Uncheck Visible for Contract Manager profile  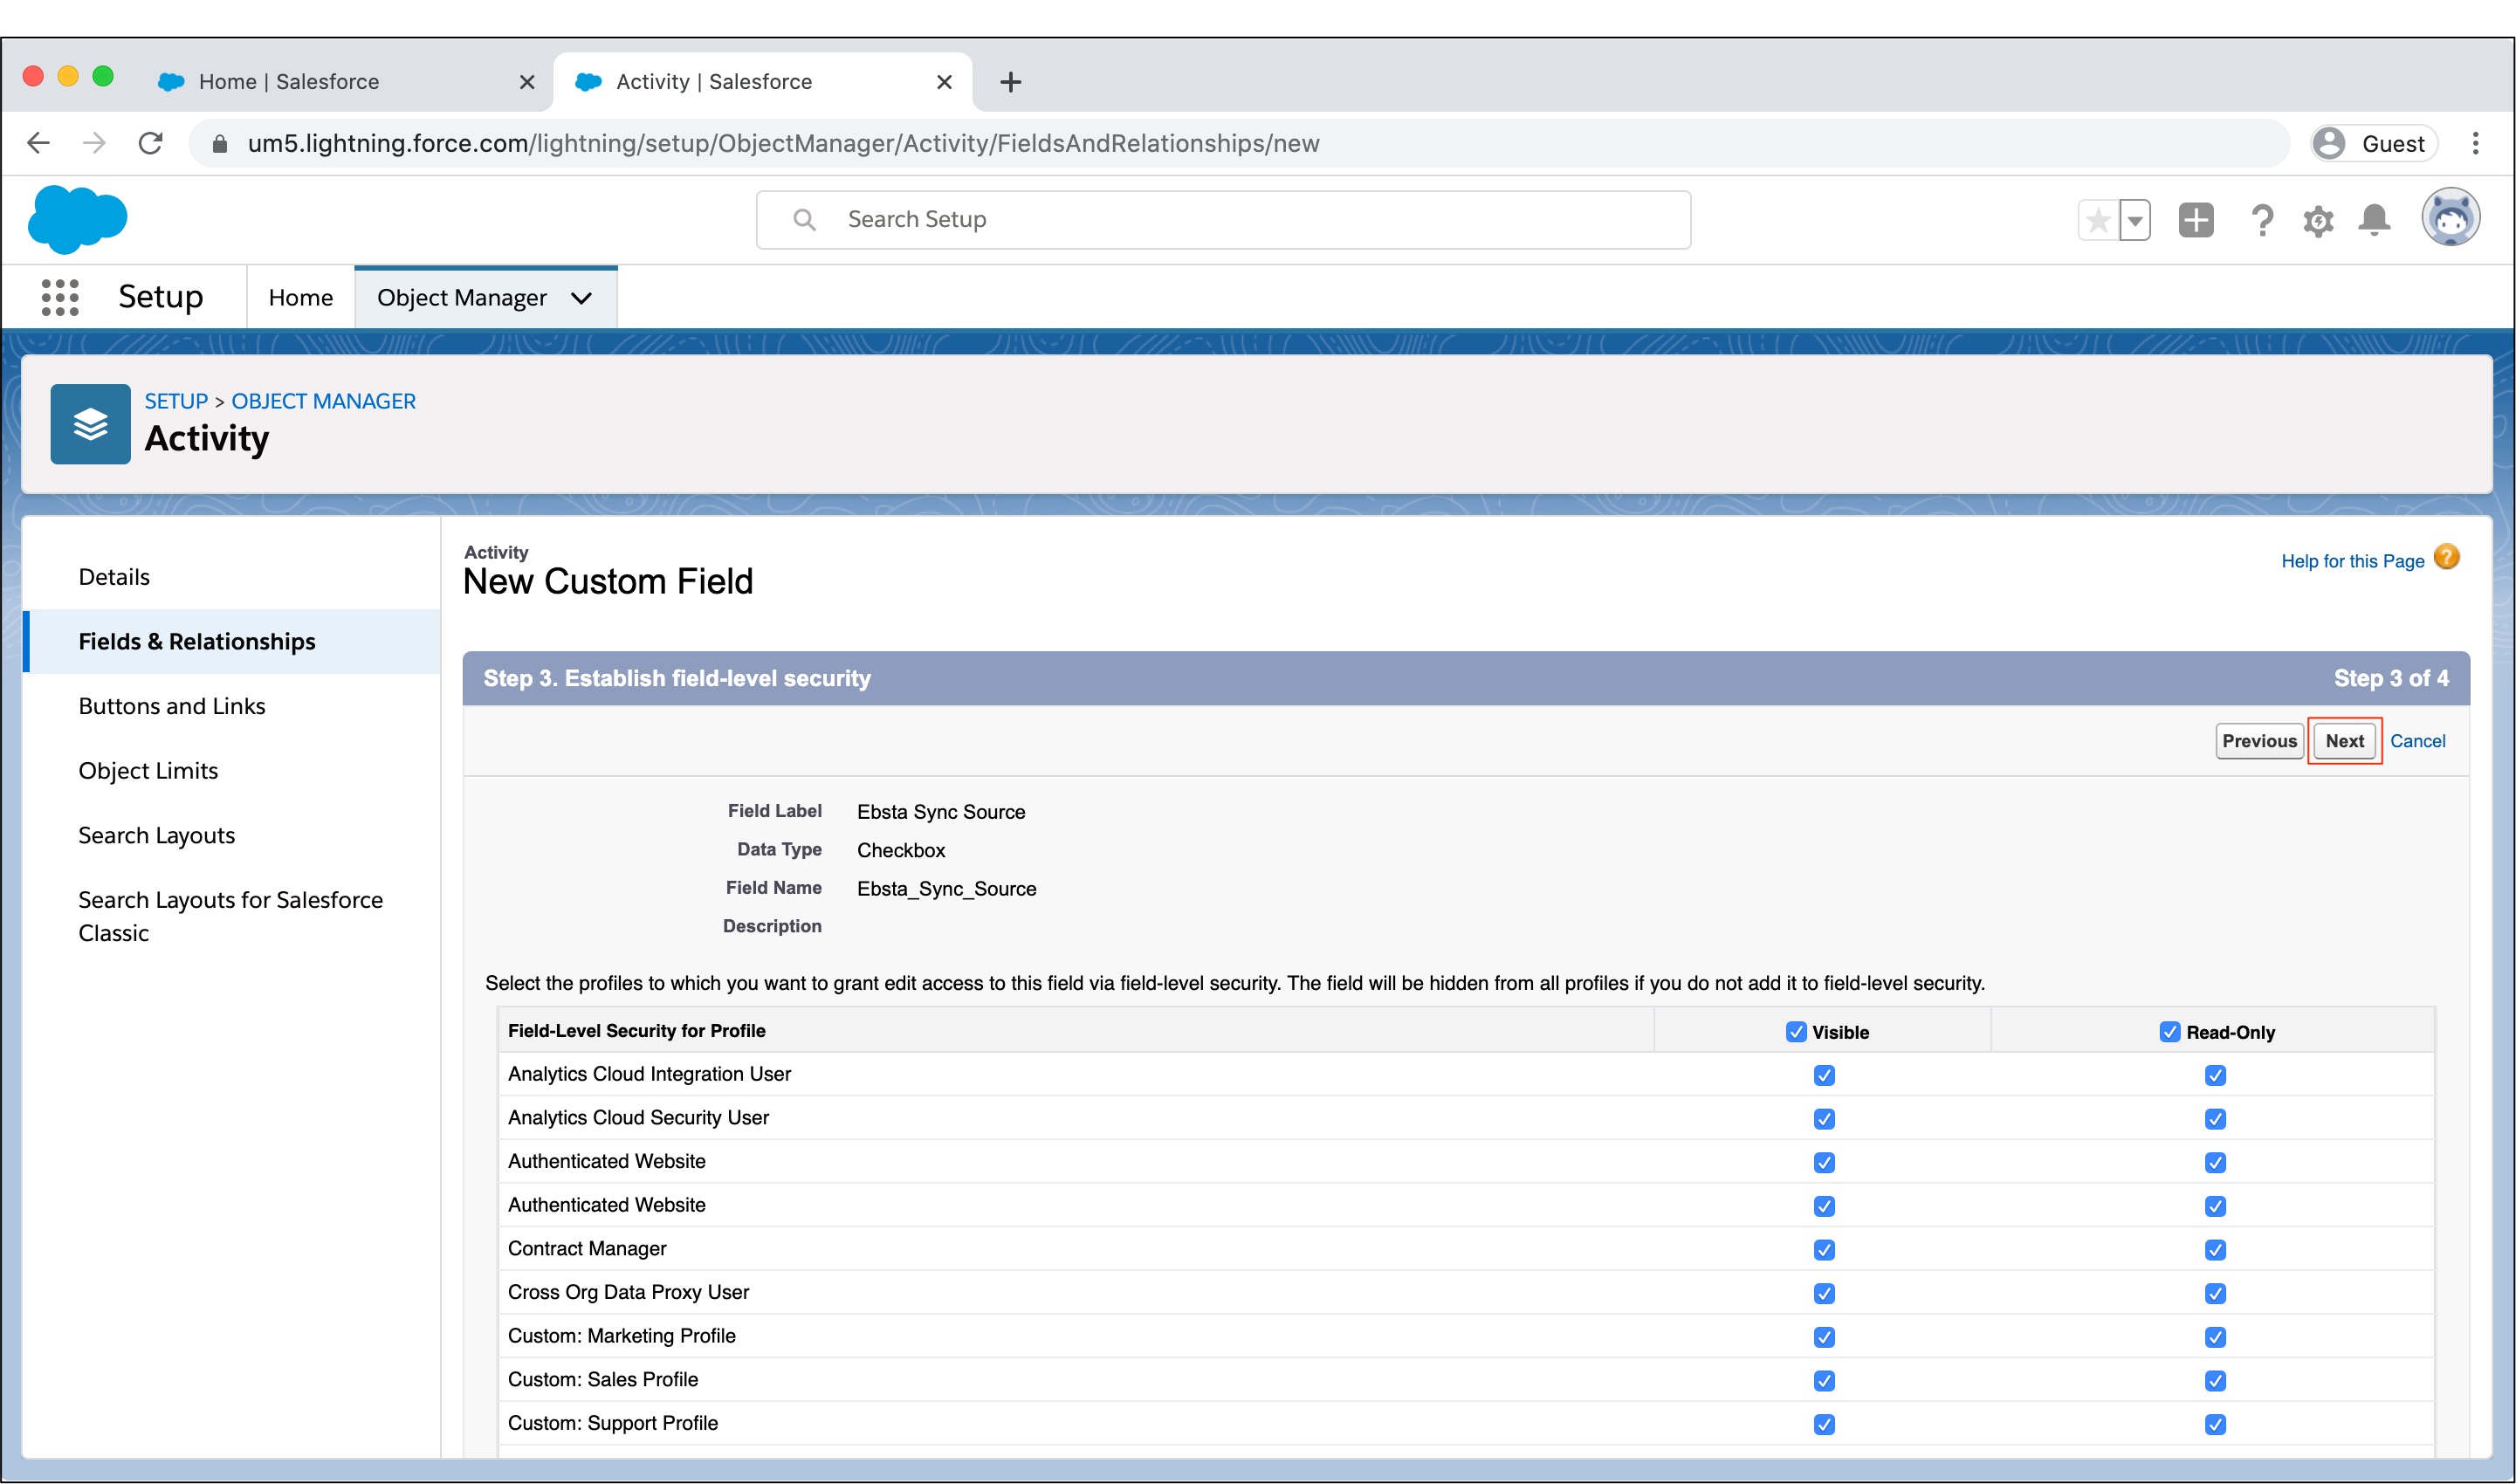tap(1824, 1250)
